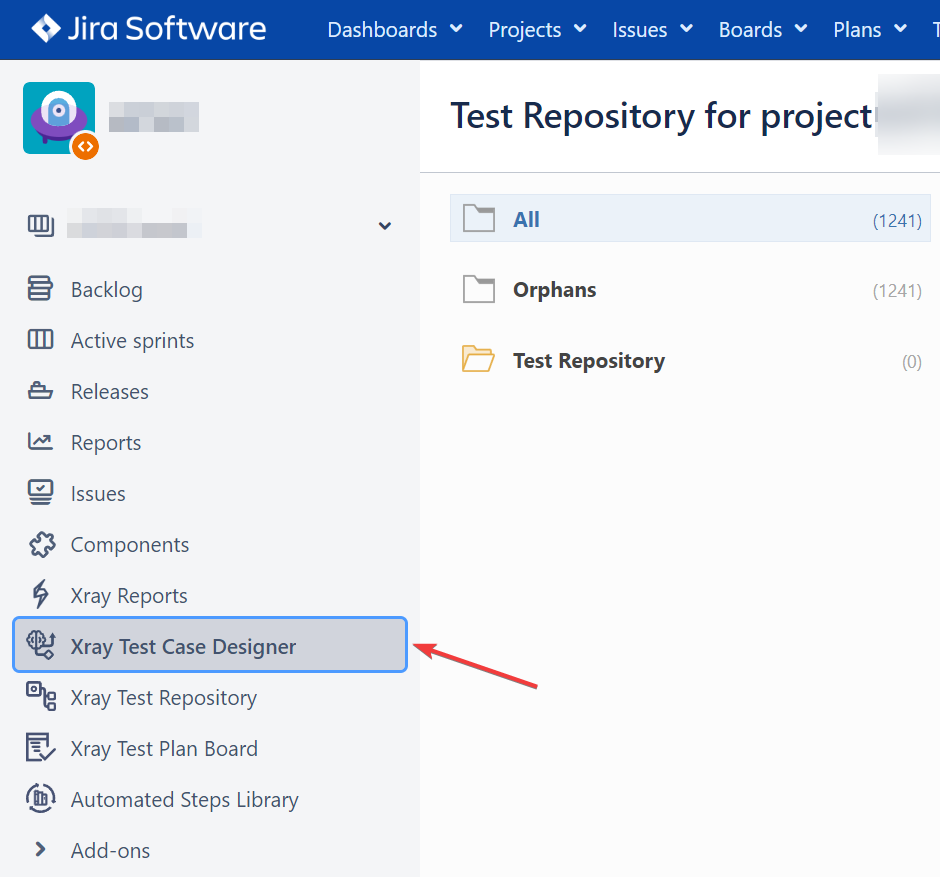The width and height of the screenshot is (940, 877).
Task: Select the Orphans folder row
Action: 690,290
